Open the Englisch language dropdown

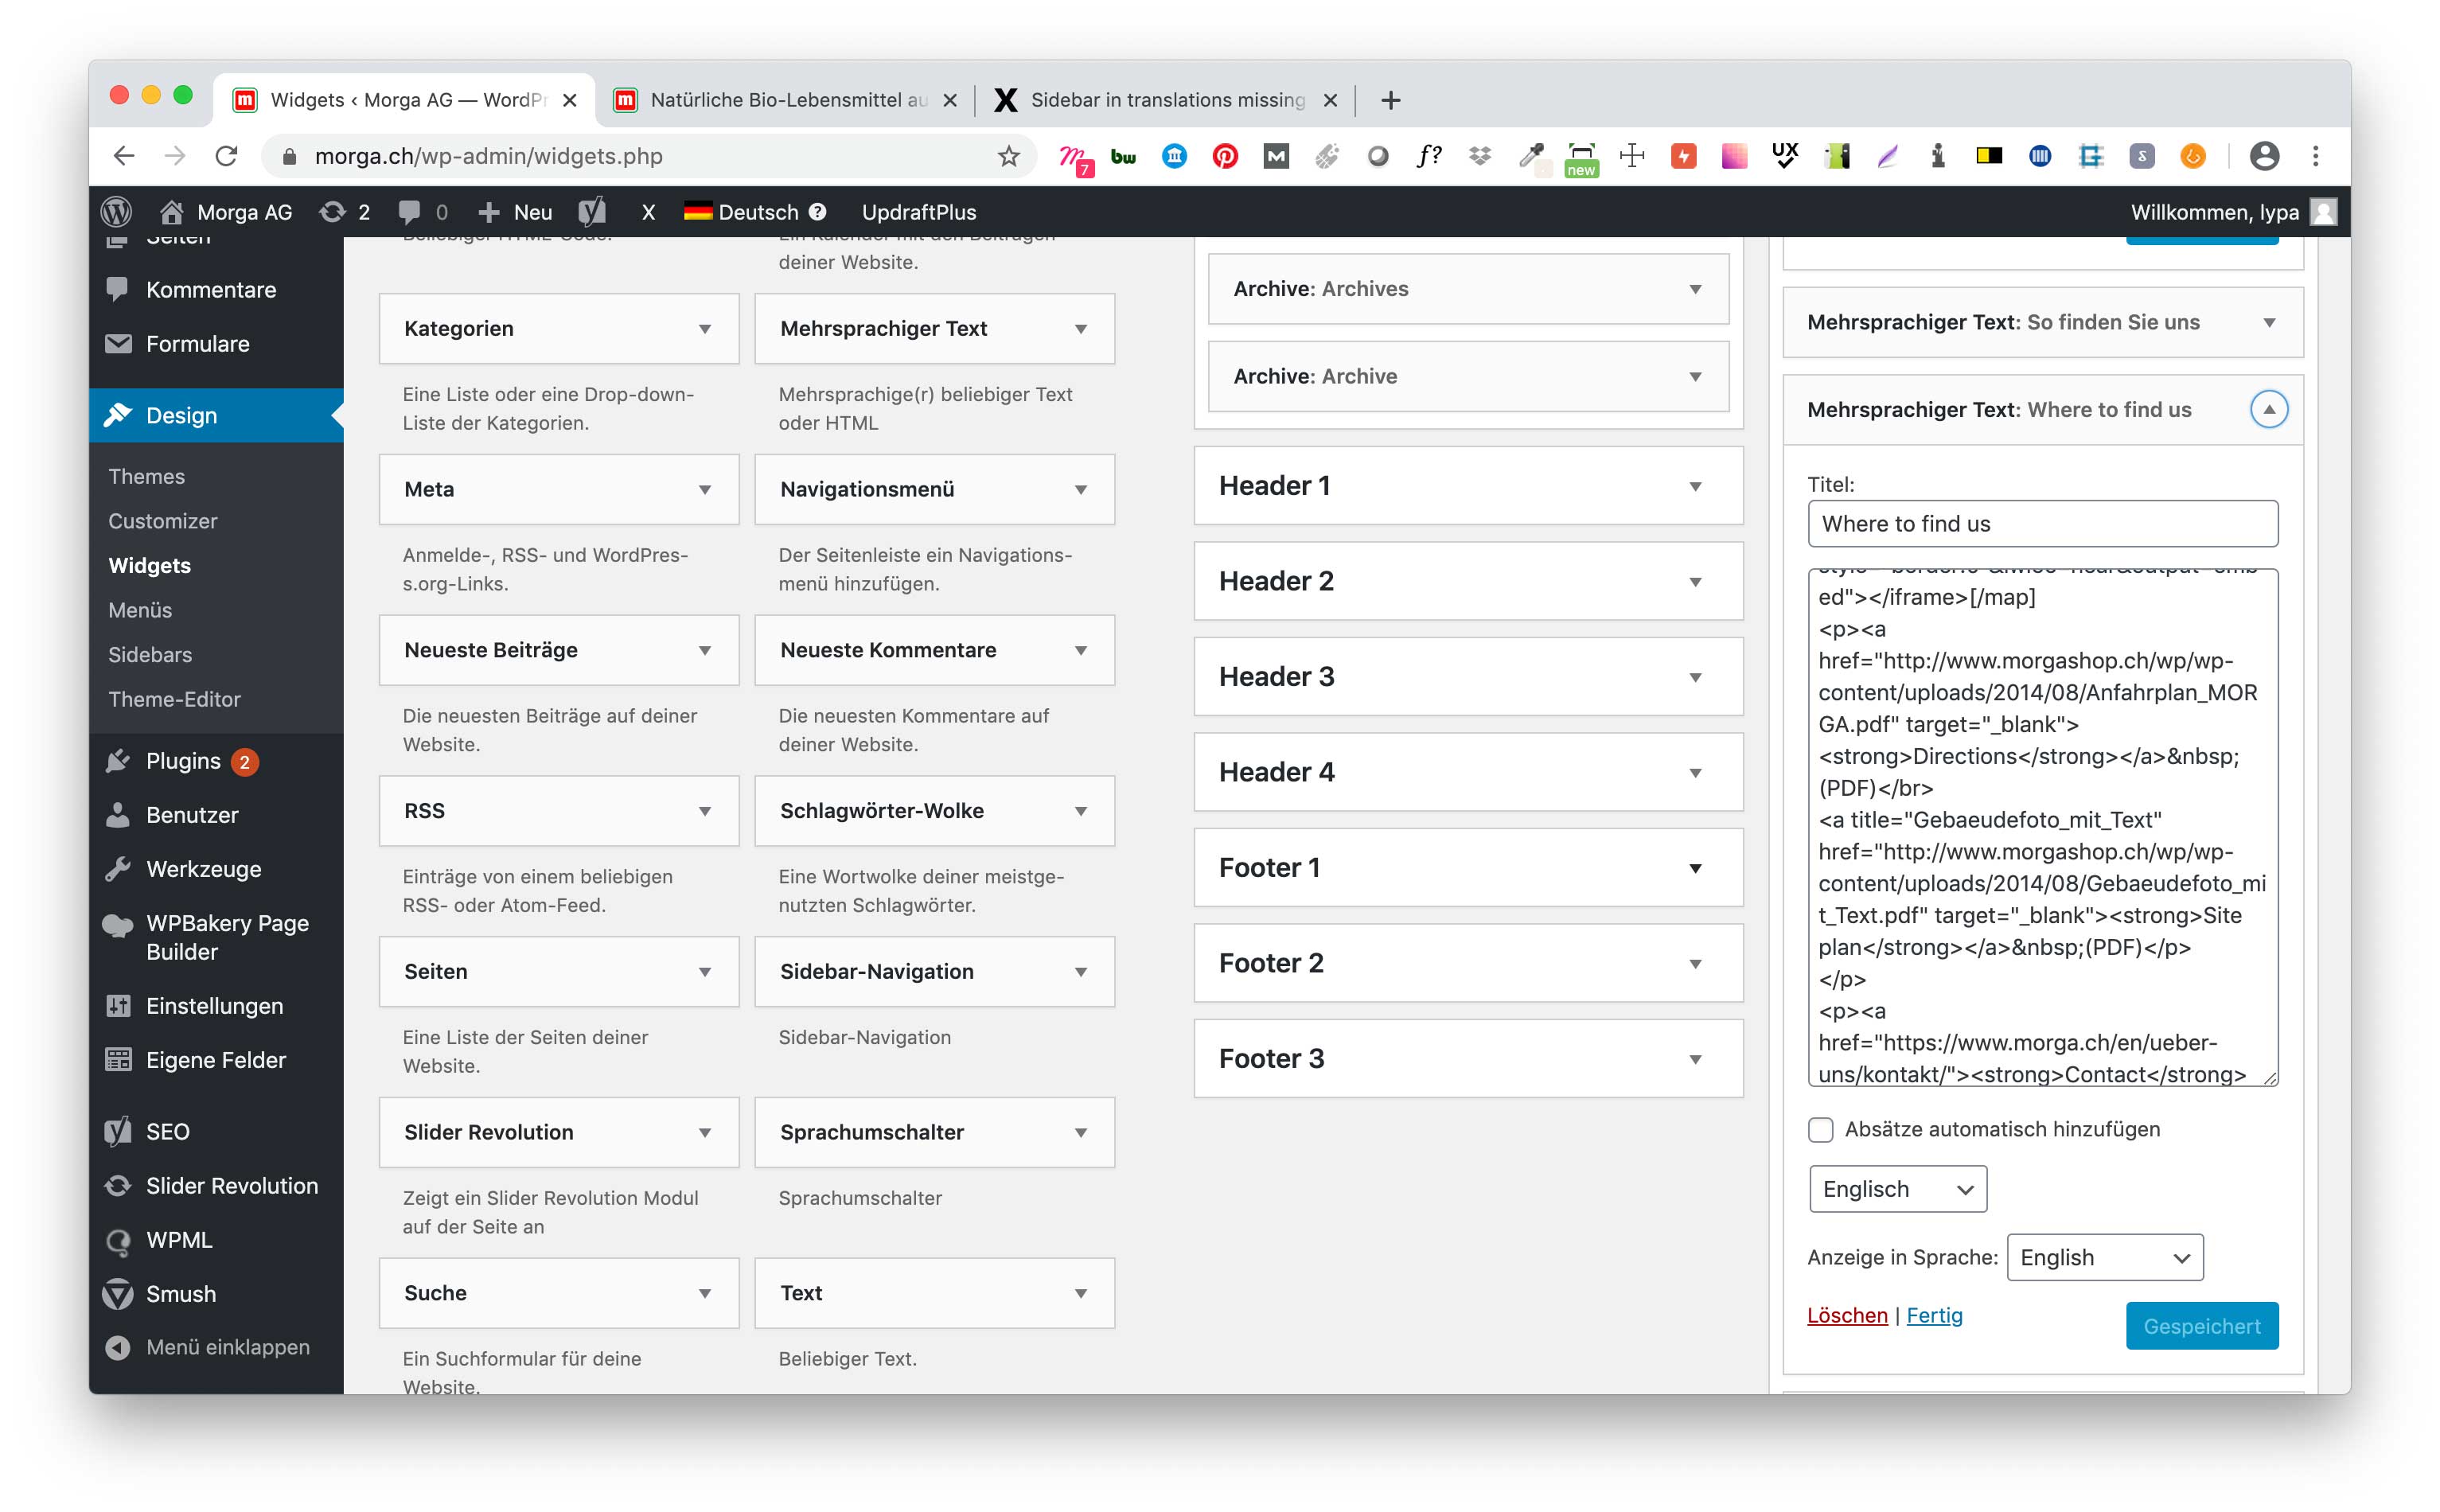[1897, 1189]
